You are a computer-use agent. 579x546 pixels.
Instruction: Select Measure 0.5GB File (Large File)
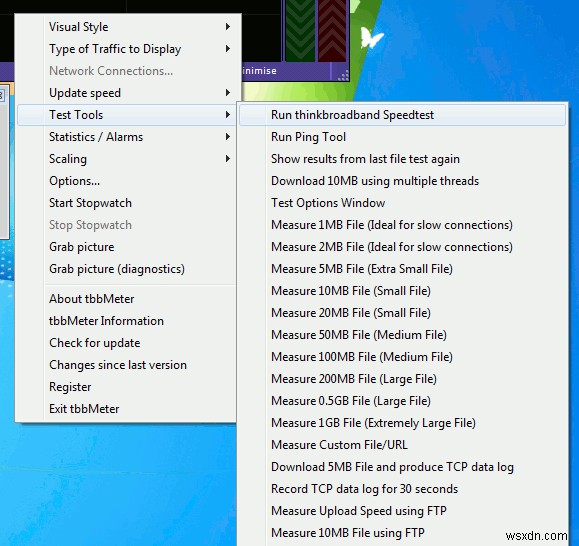[x=402, y=401]
